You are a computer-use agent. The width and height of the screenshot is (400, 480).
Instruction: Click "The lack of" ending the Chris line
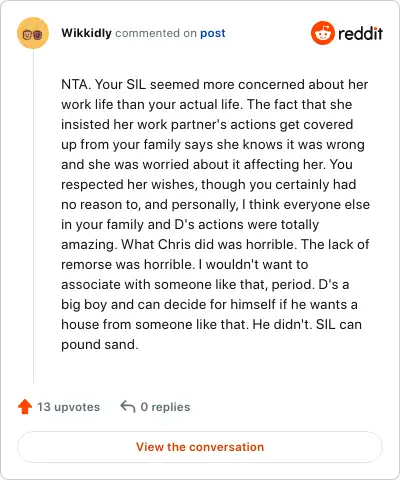coord(335,244)
